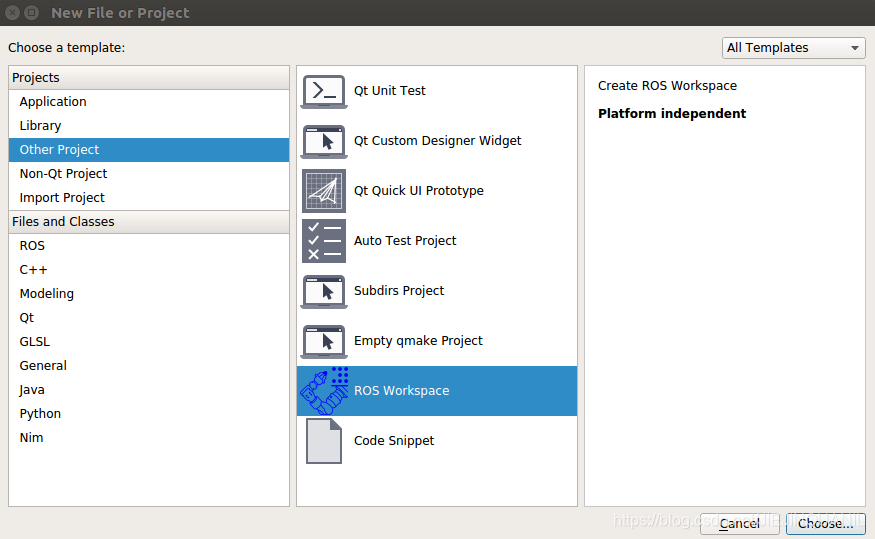Click the Create ROS Workspace description text

coord(667,85)
